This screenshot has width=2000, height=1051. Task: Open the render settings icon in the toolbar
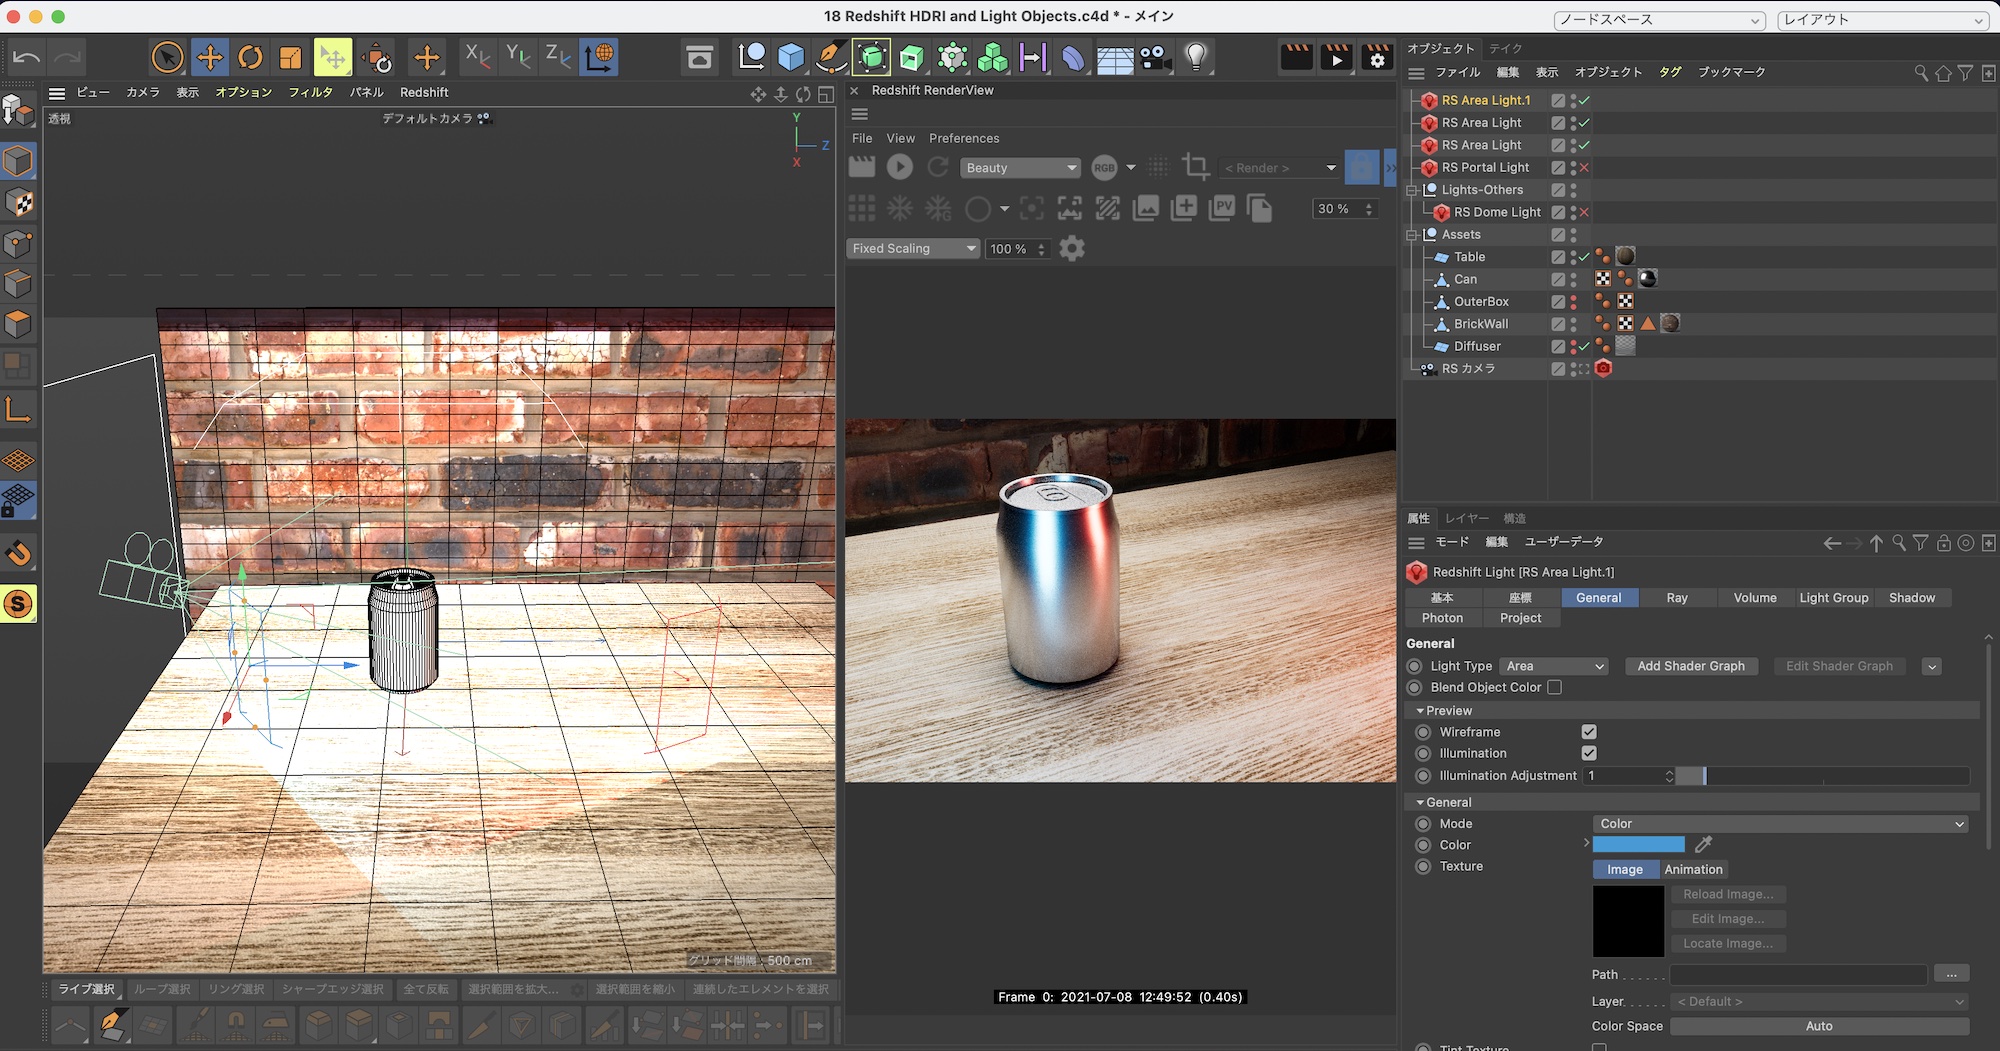pyautogui.click(x=1376, y=57)
